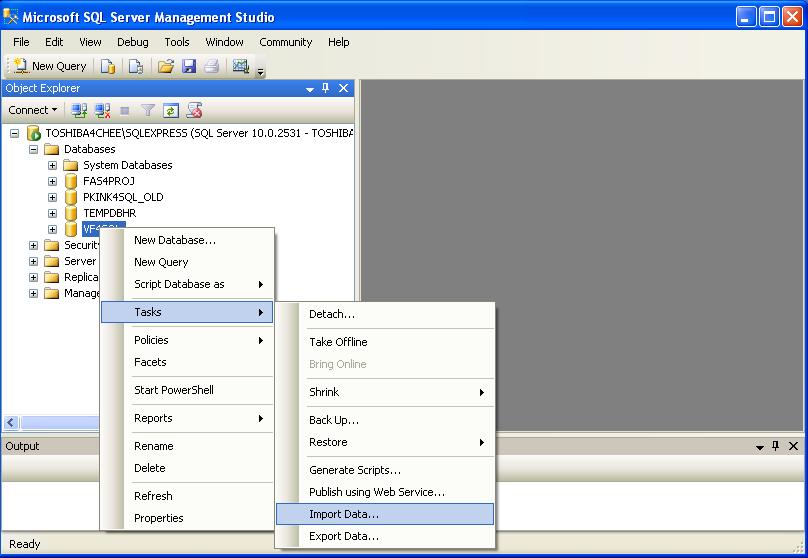Open the File menu

21,42
